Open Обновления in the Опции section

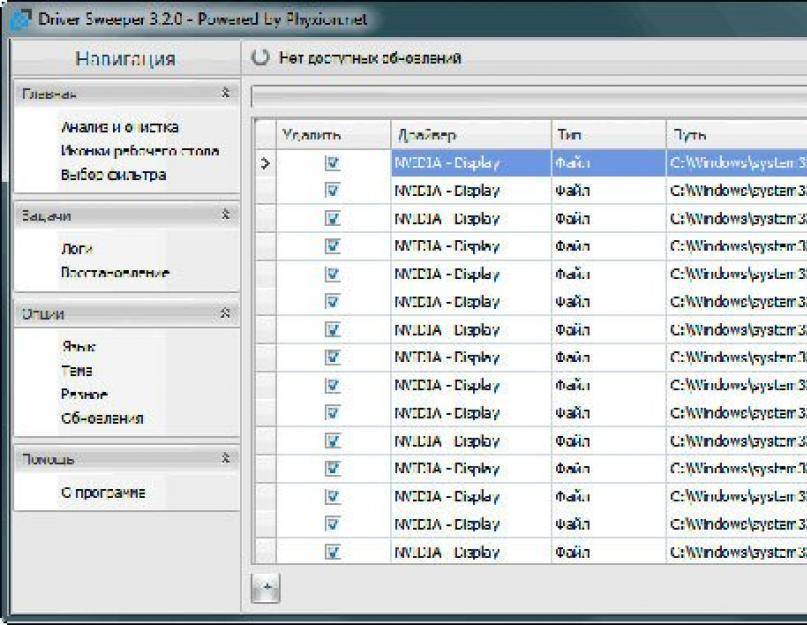point(102,418)
